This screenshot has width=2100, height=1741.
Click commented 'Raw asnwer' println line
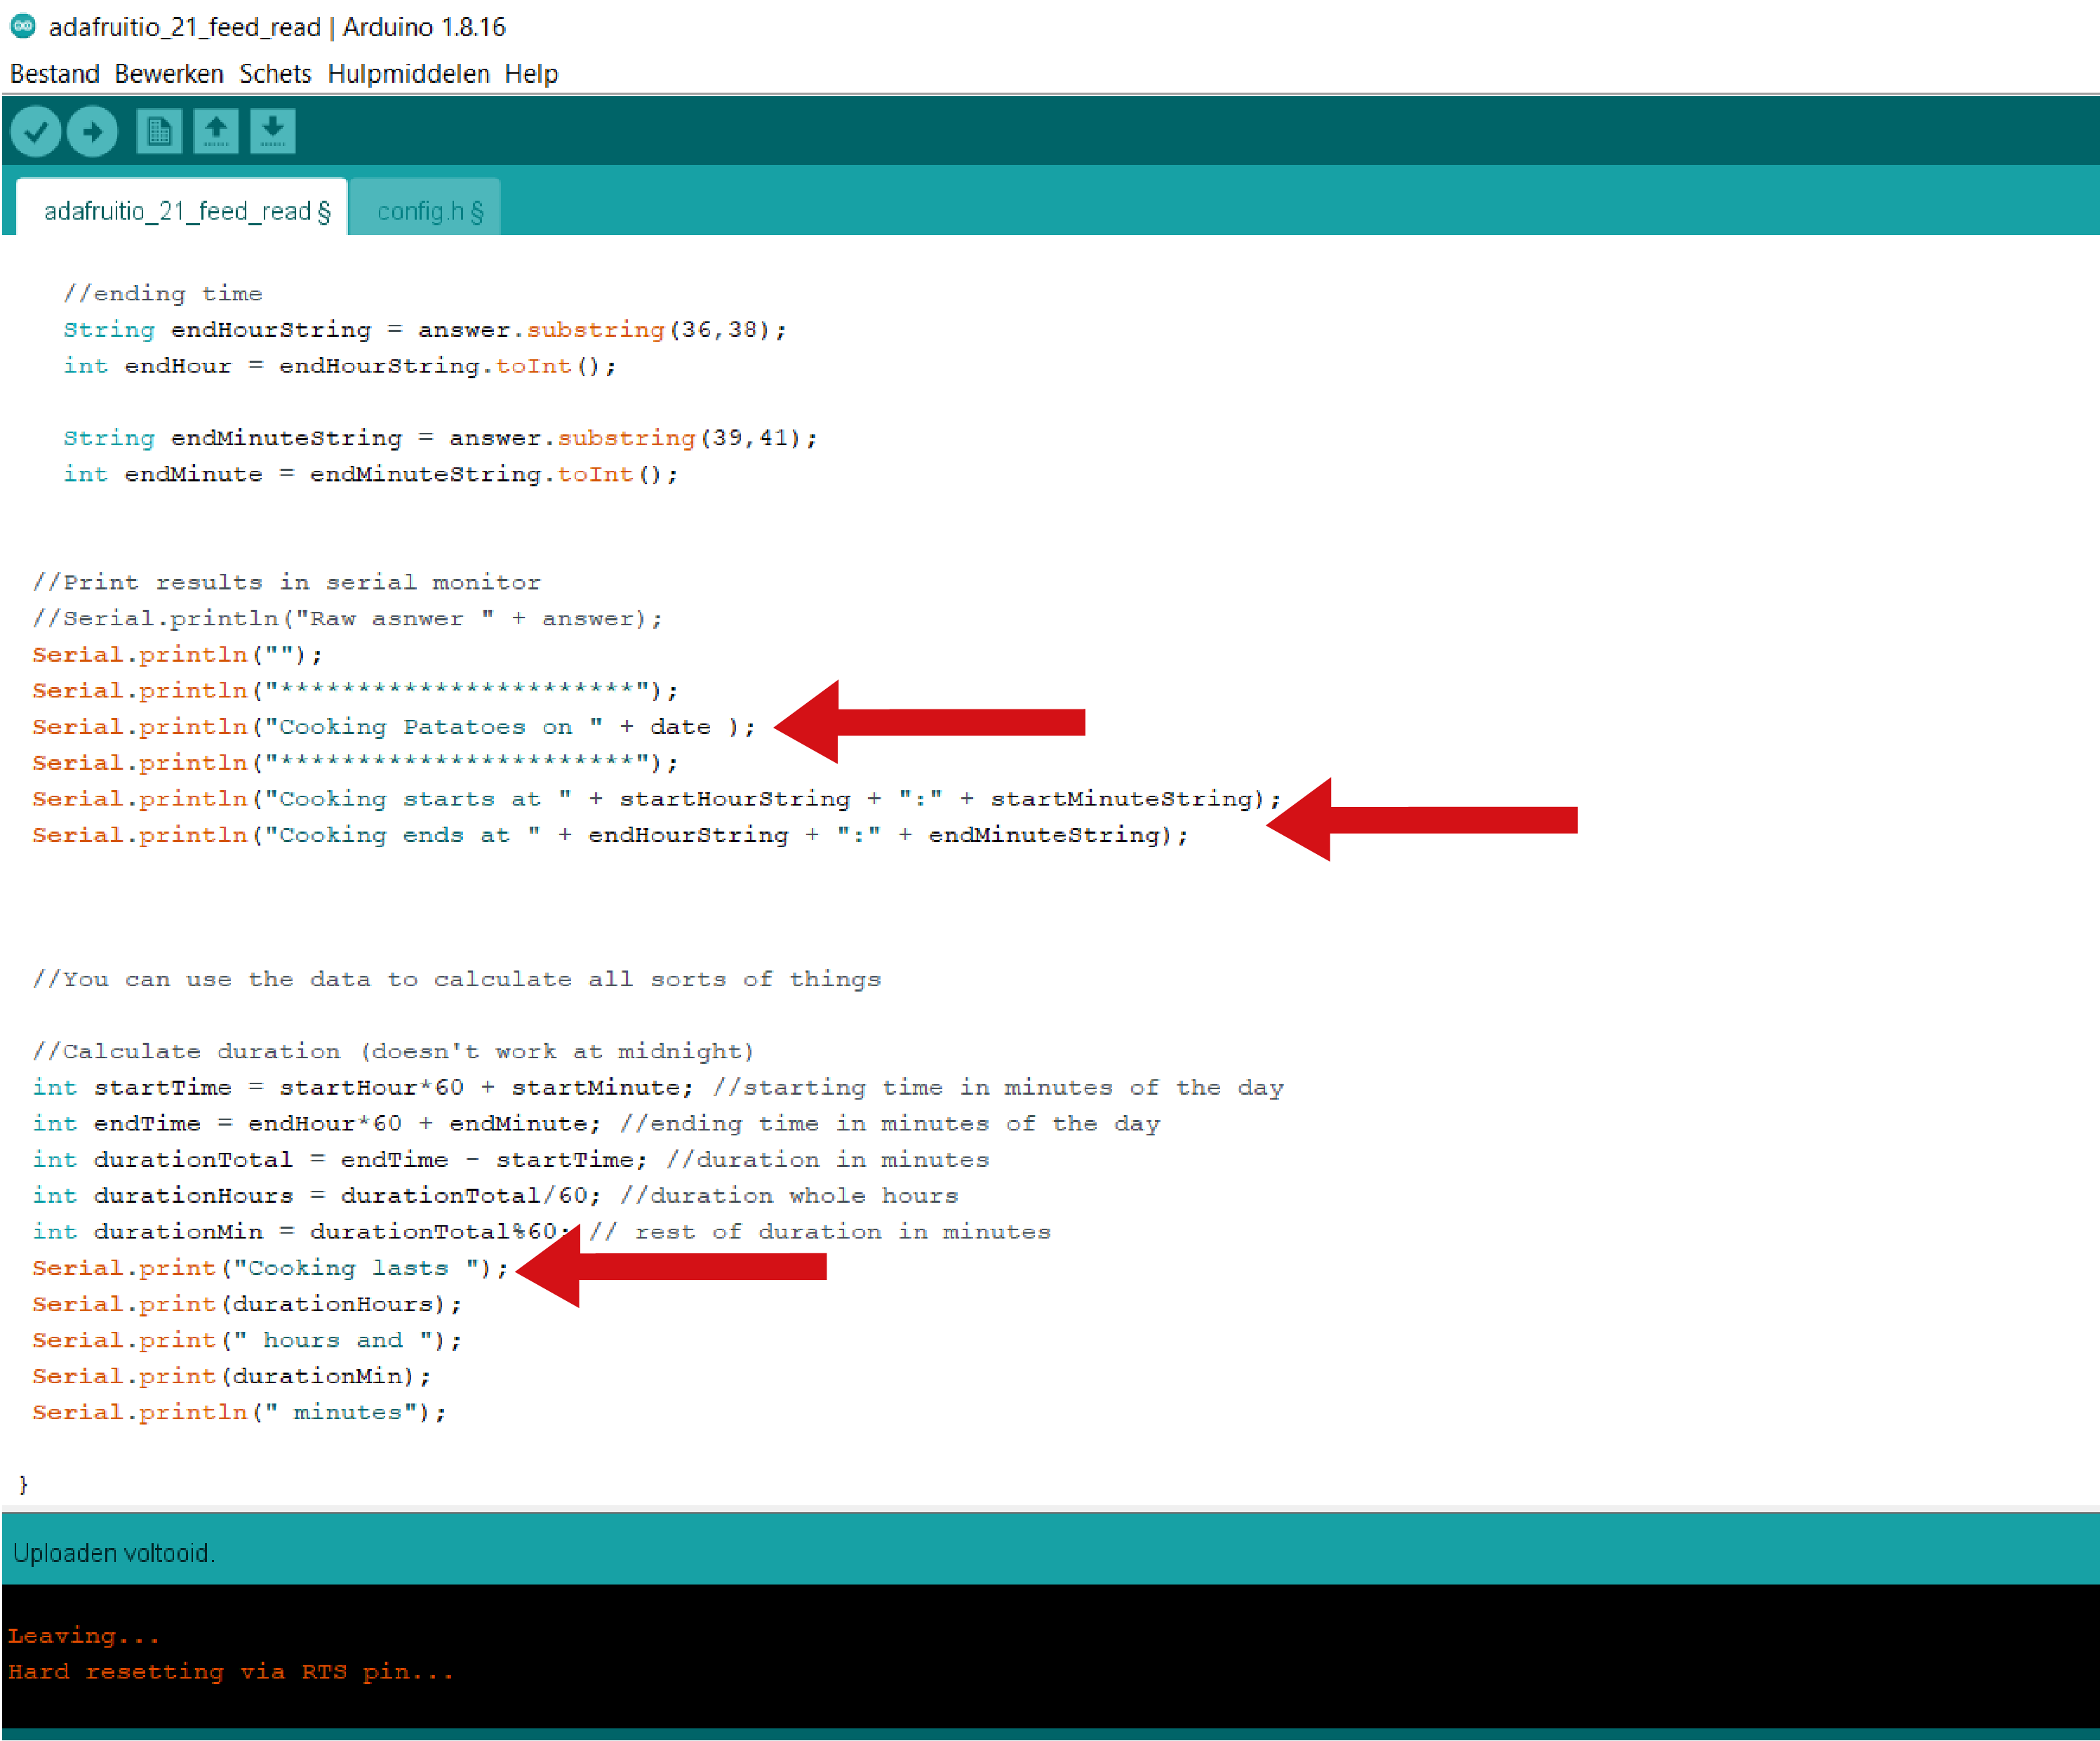tap(347, 618)
